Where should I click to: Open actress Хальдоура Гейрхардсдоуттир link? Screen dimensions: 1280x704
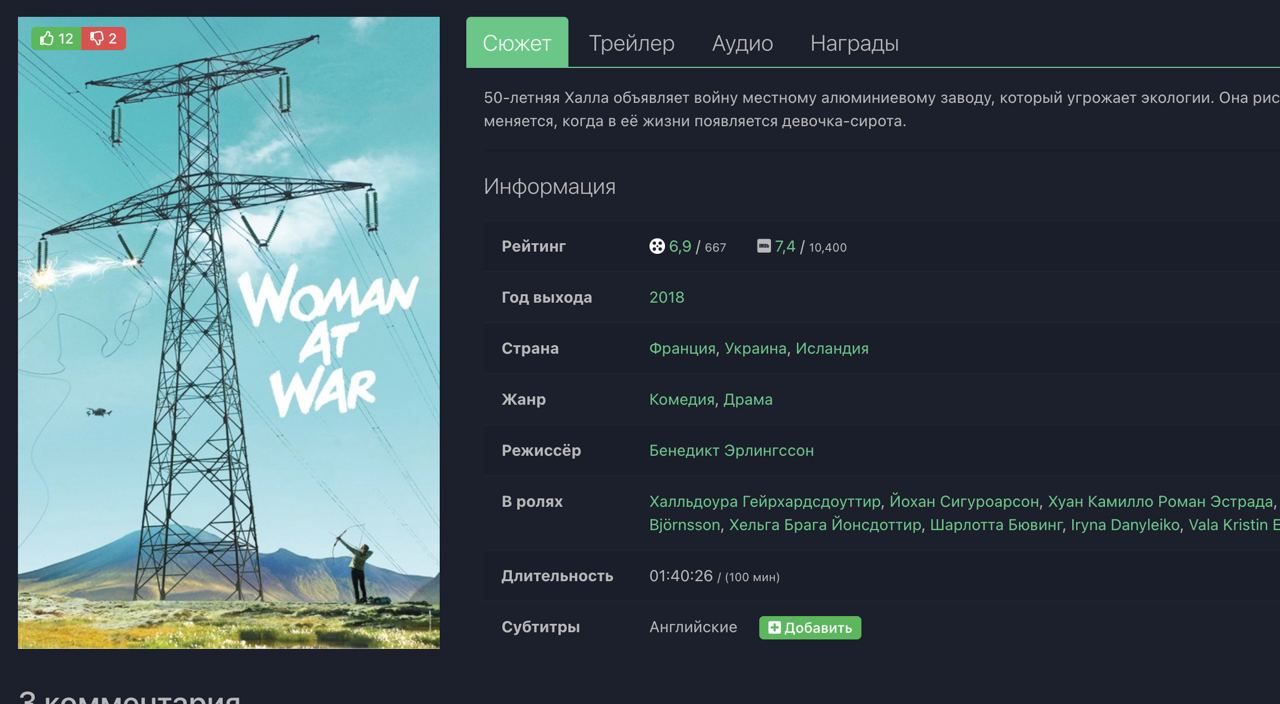pos(765,501)
